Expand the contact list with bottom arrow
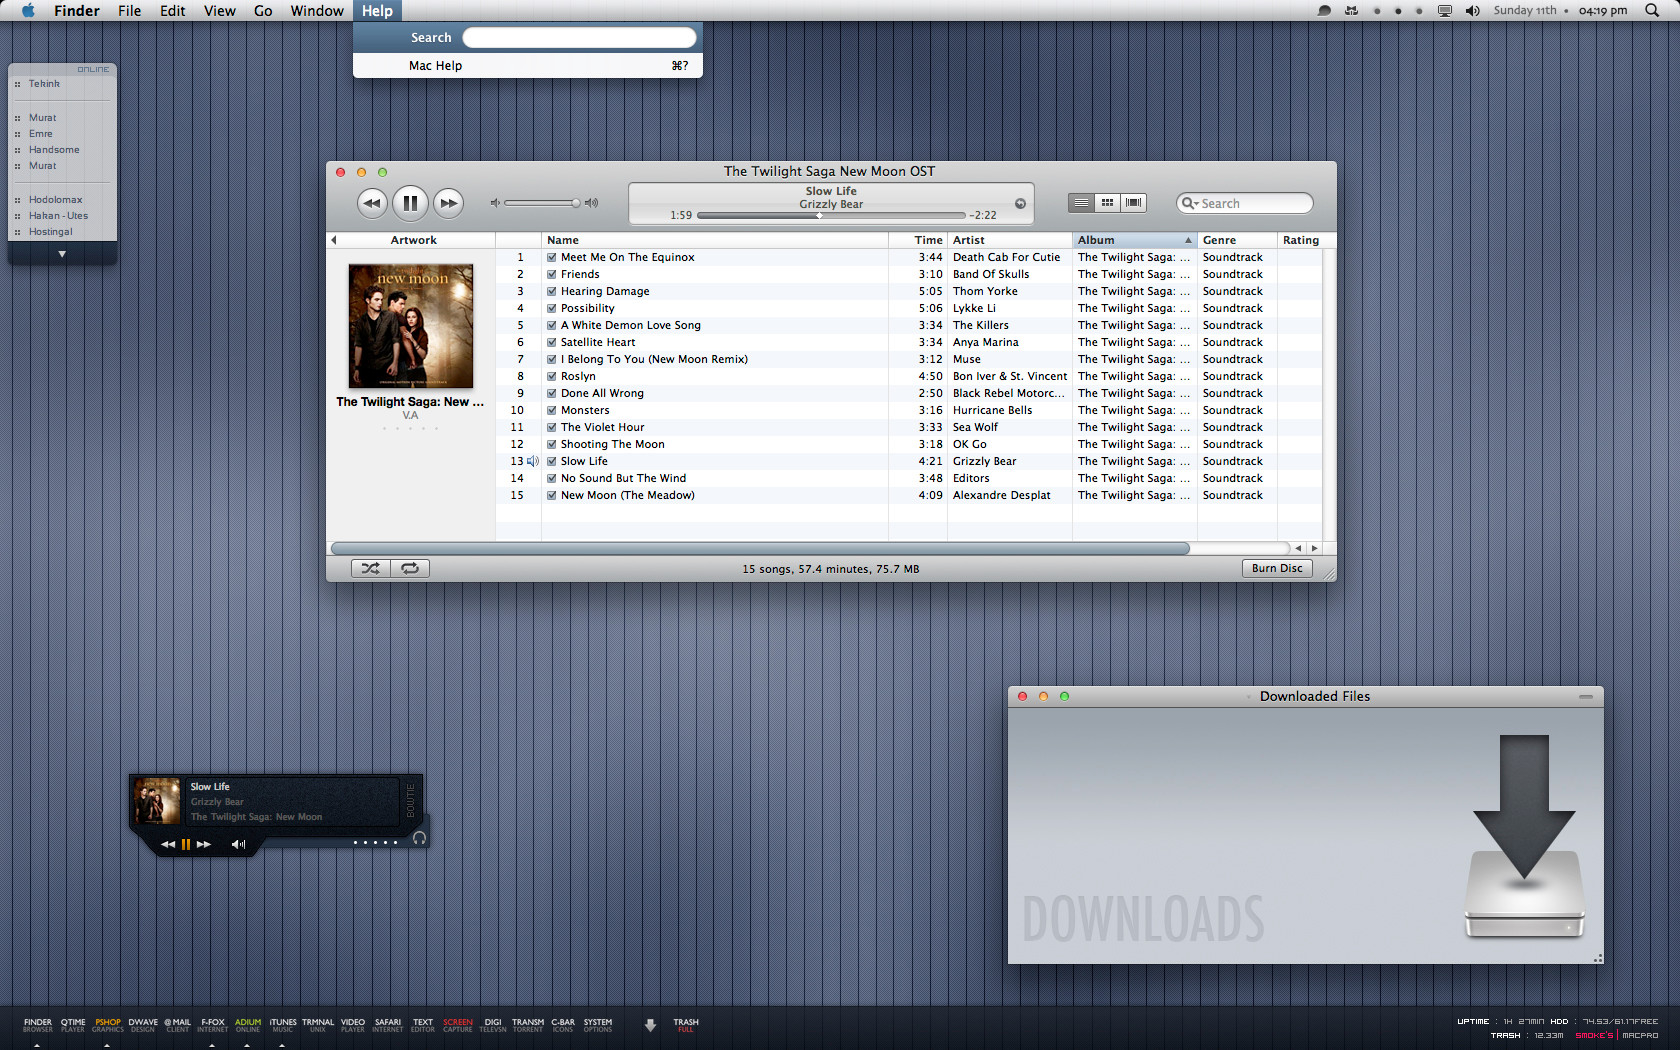The height and width of the screenshot is (1050, 1680). [x=62, y=254]
